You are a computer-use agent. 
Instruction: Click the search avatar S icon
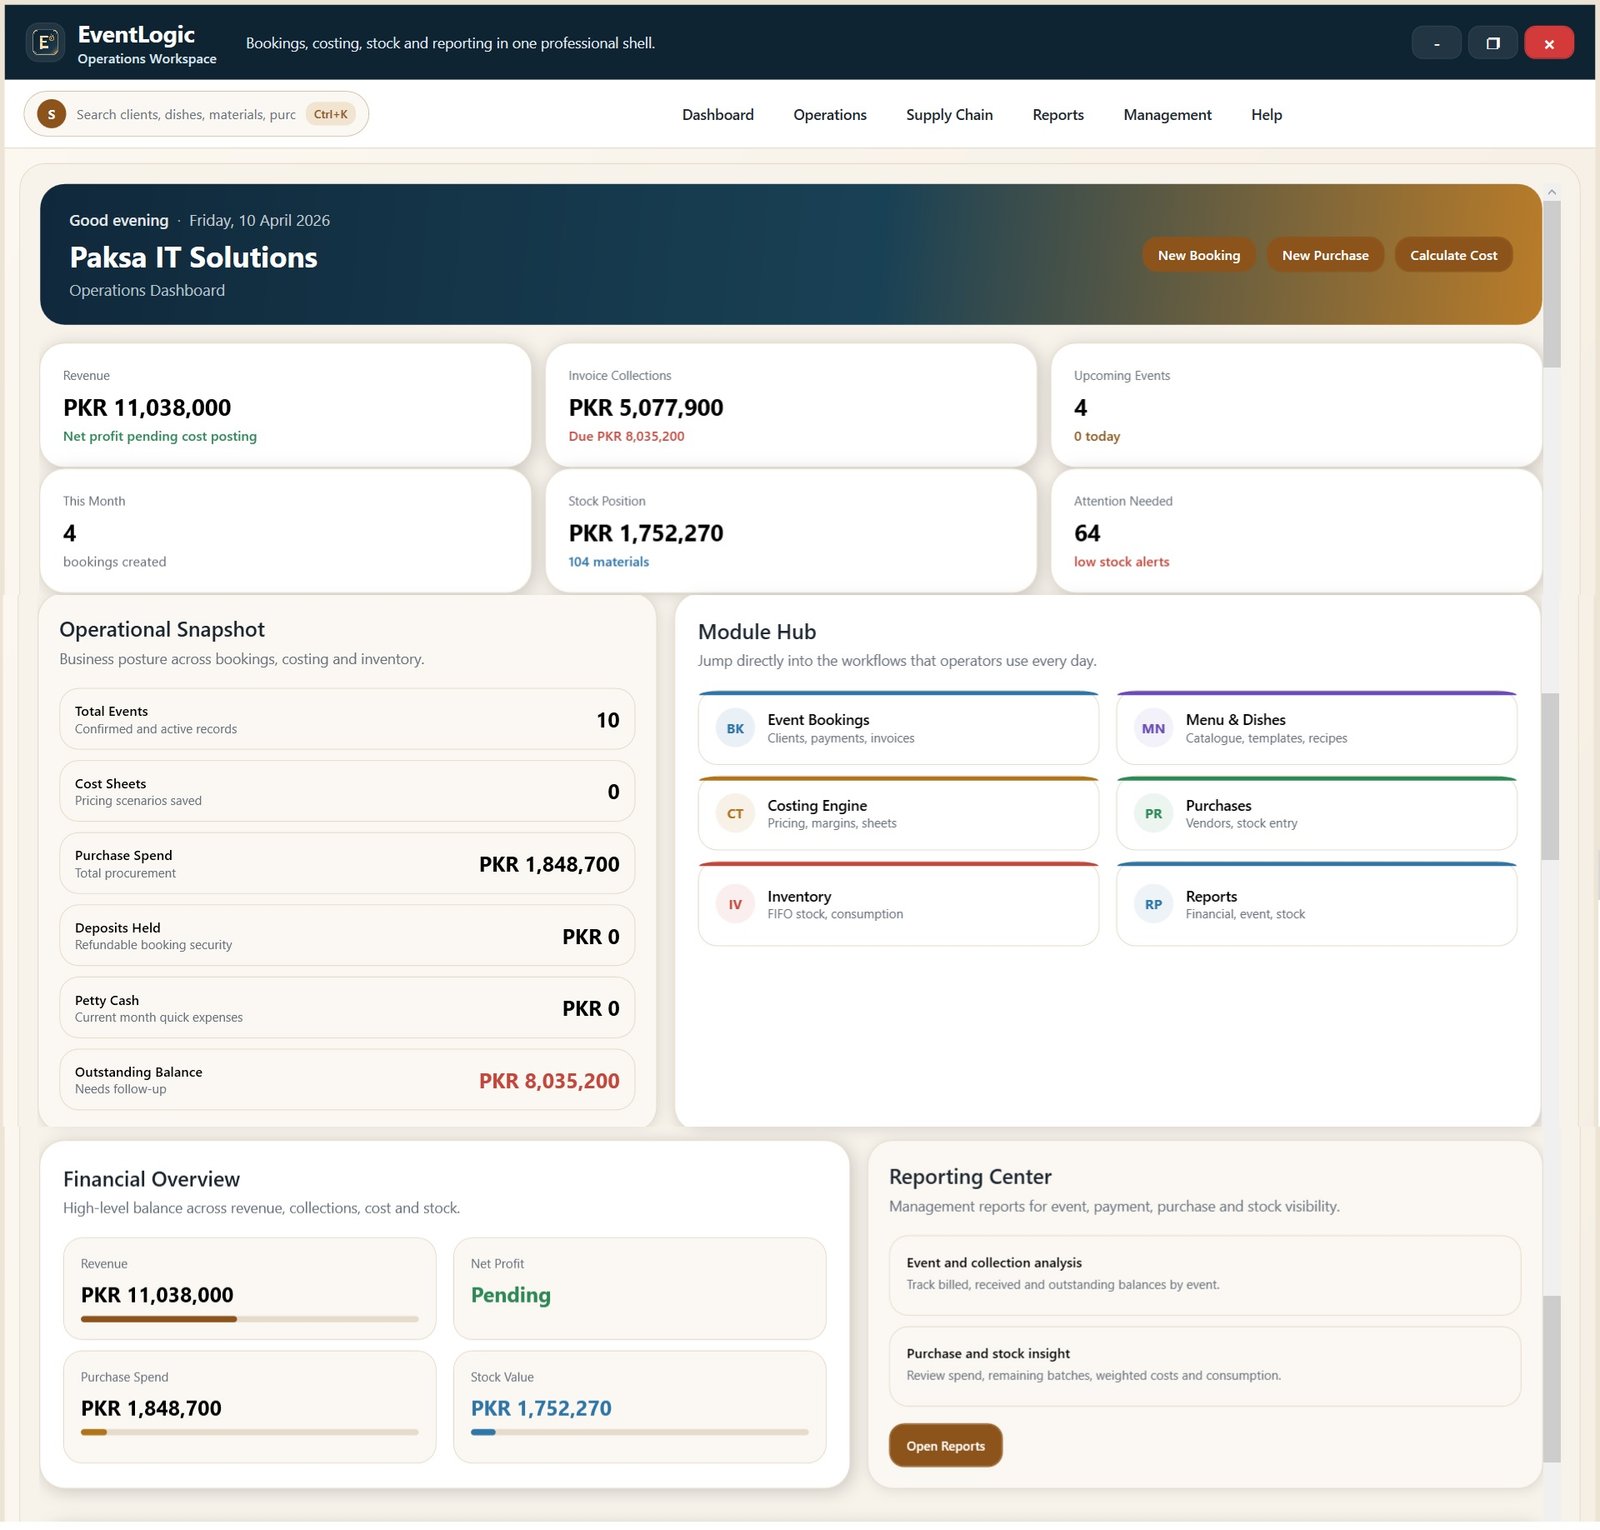pos(52,115)
